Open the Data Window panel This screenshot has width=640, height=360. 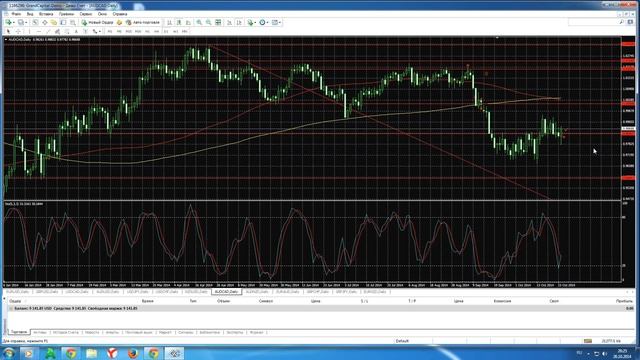point(44,22)
